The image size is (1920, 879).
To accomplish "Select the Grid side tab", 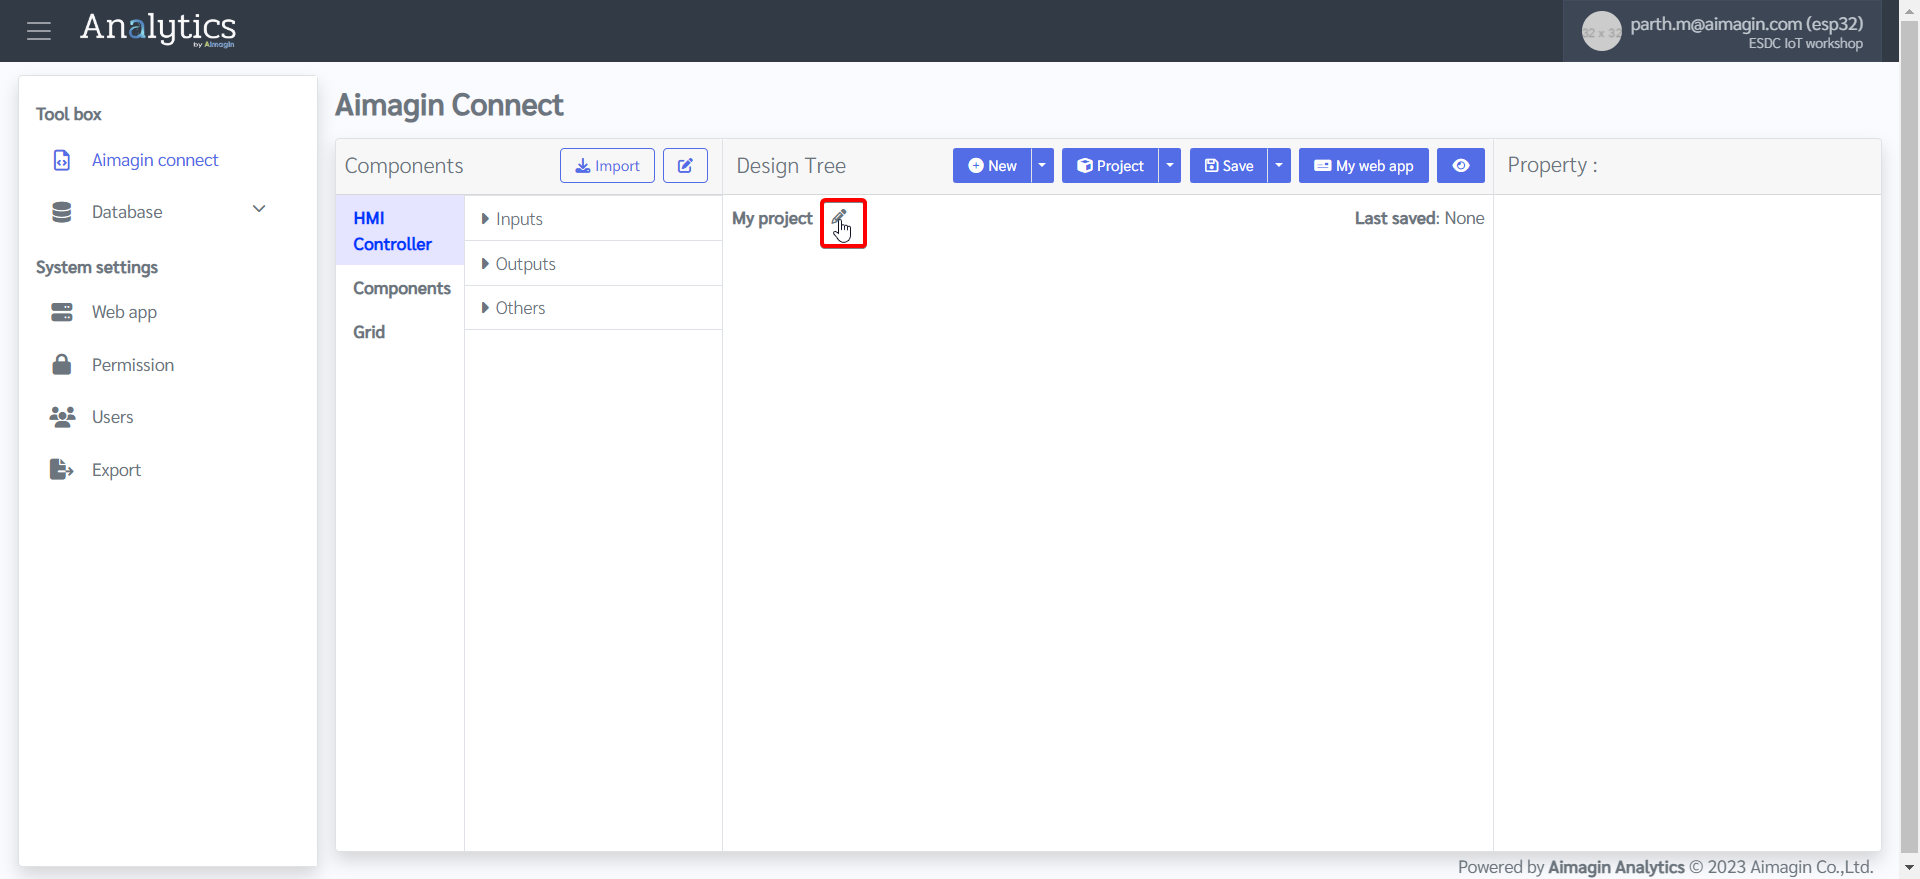I will click(369, 332).
